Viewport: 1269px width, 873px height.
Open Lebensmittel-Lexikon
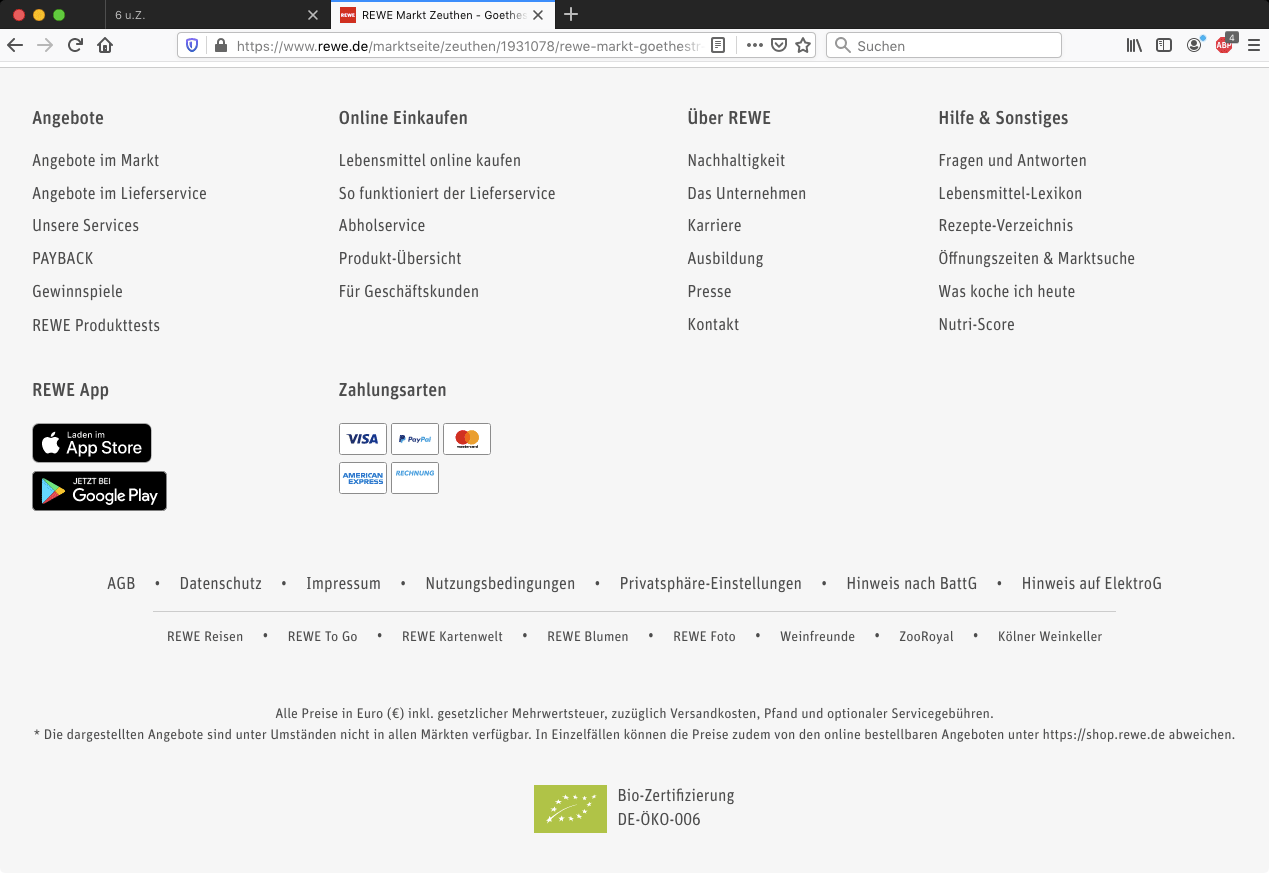point(1010,193)
